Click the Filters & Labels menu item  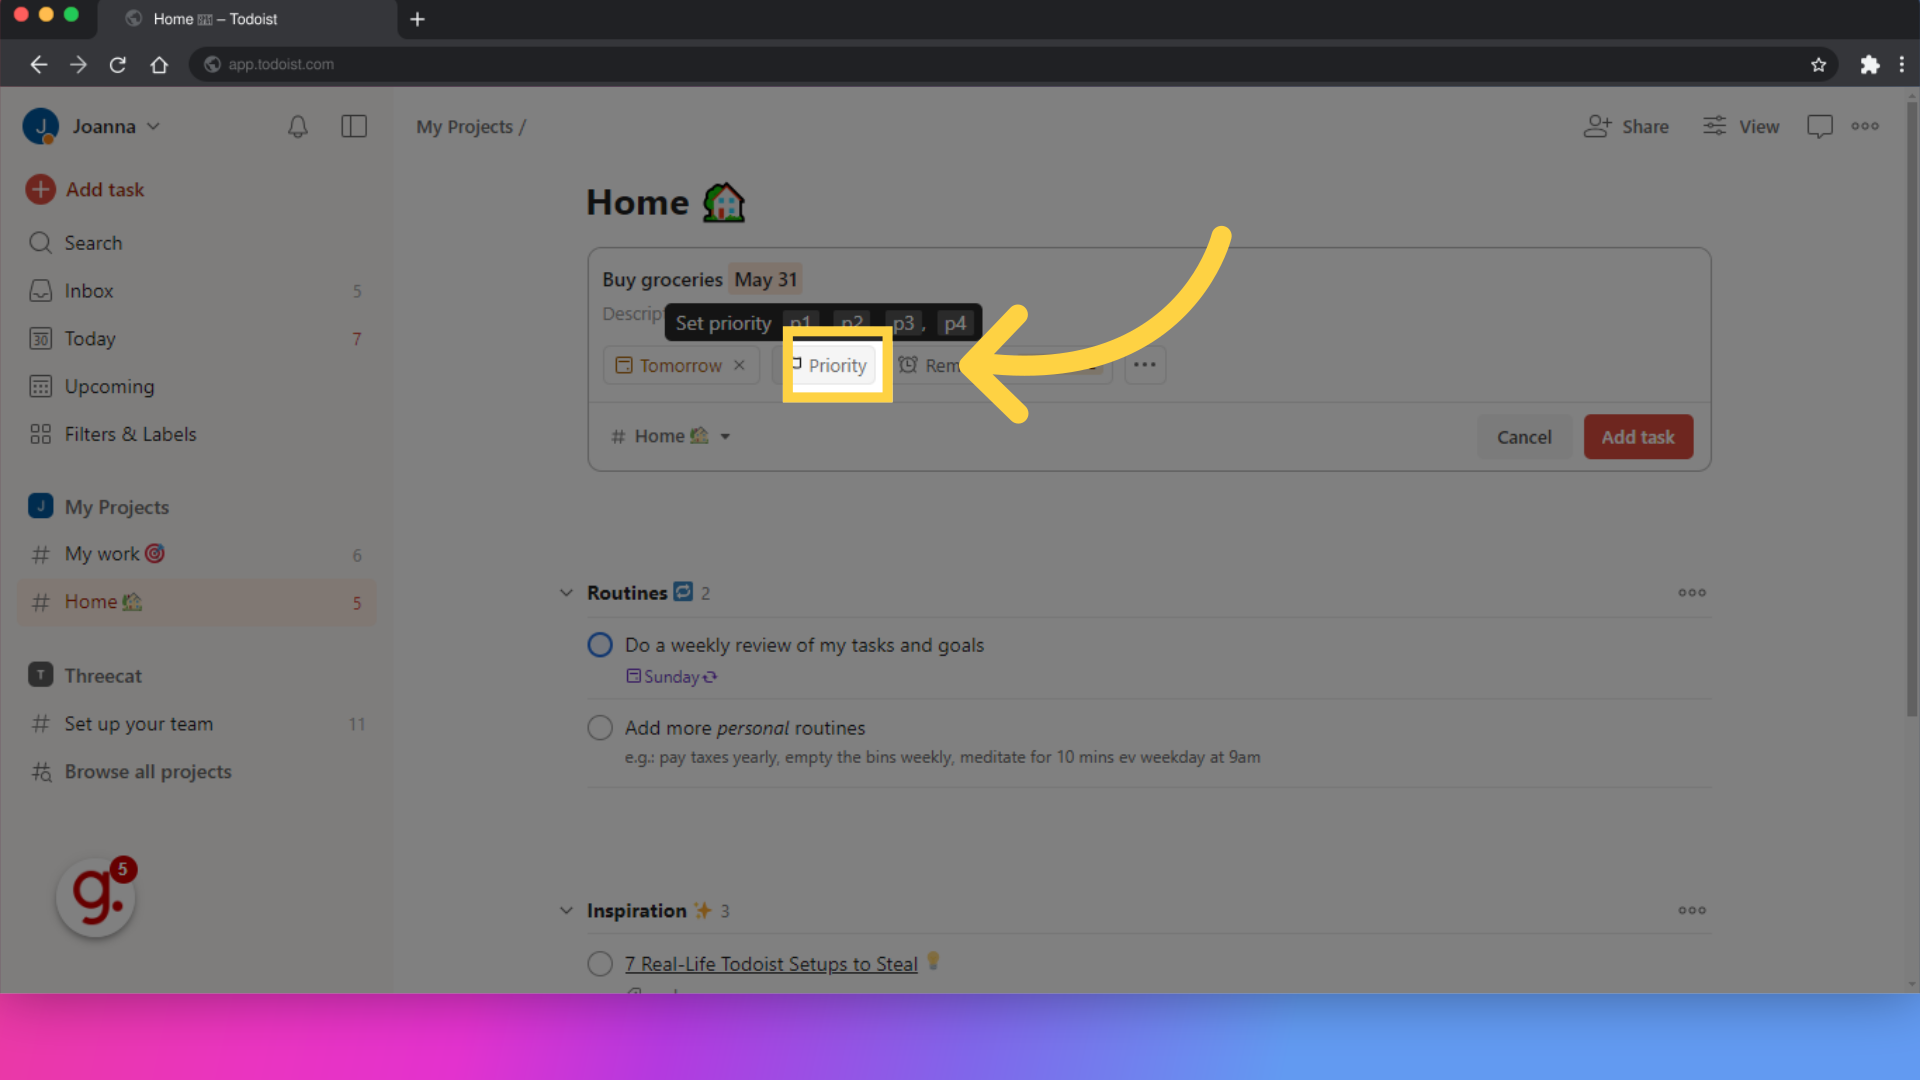click(x=129, y=433)
